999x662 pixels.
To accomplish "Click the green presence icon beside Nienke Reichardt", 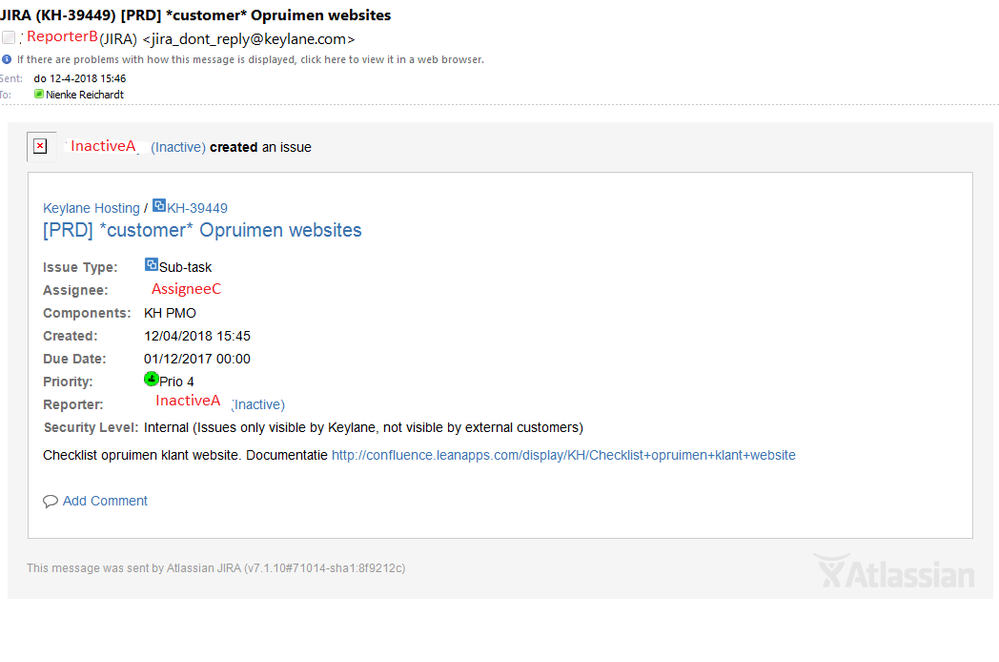I will click(x=39, y=94).
